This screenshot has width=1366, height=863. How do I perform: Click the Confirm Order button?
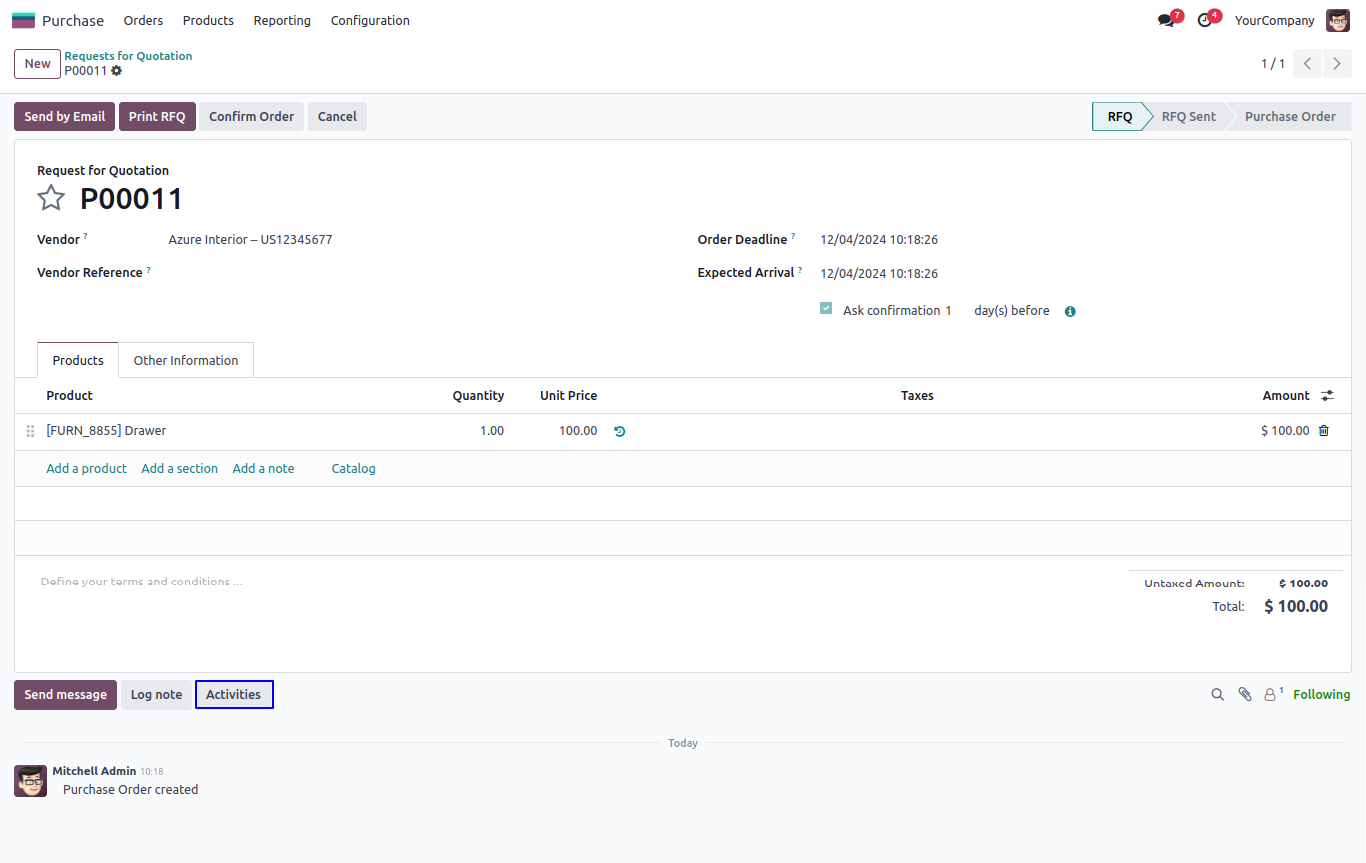(x=251, y=117)
